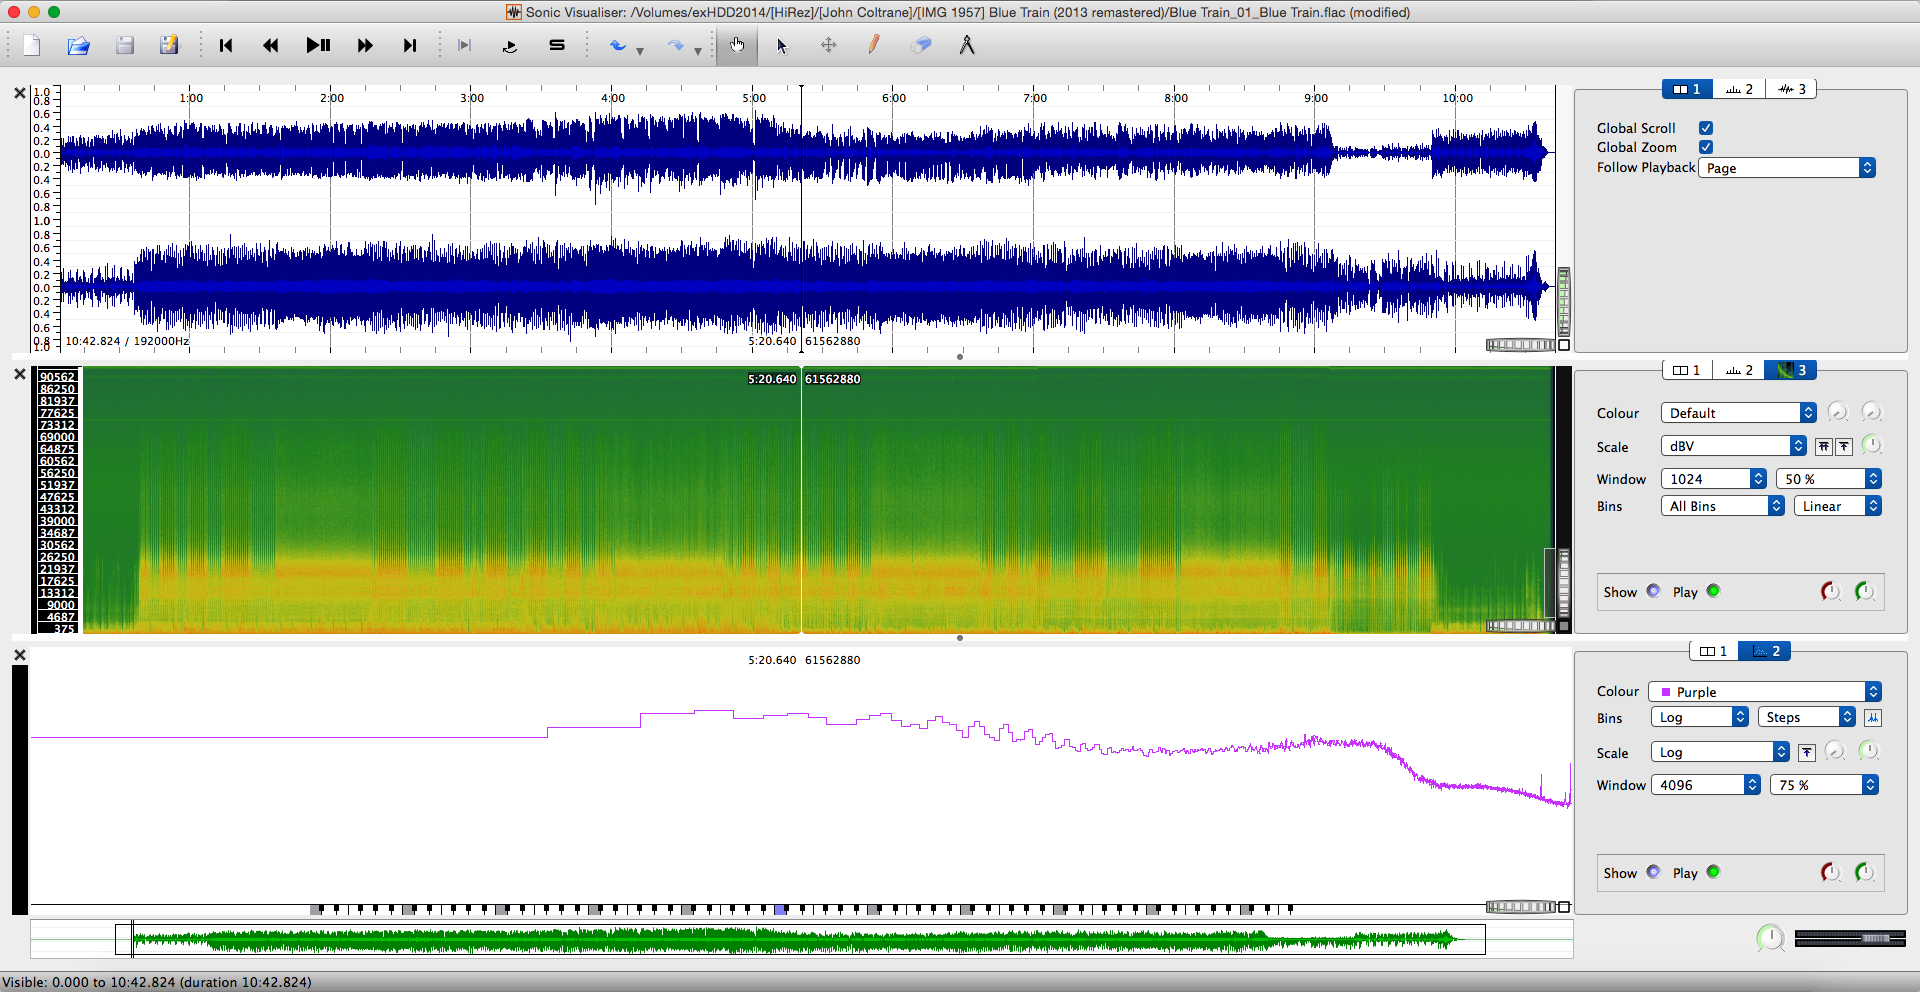Select the Navigate hand tool
Viewport: 1920px width, 992px height.
(737, 45)
